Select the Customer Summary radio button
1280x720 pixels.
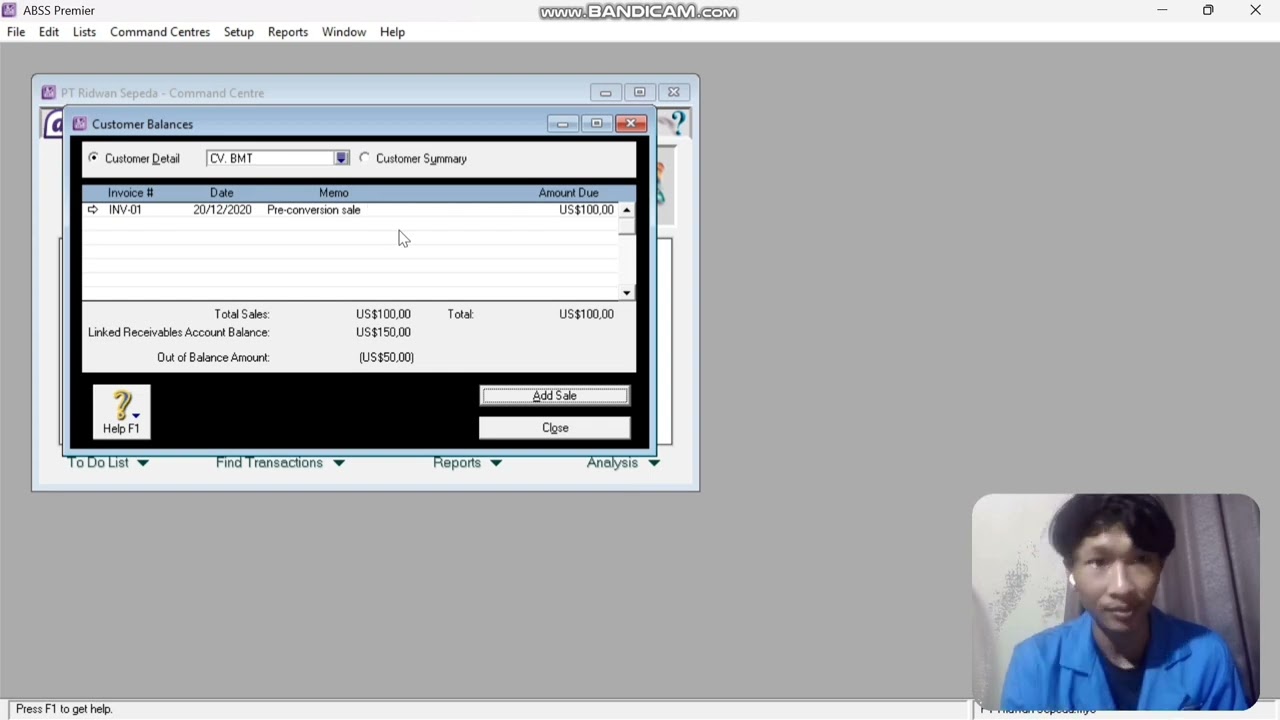point(365,158)
